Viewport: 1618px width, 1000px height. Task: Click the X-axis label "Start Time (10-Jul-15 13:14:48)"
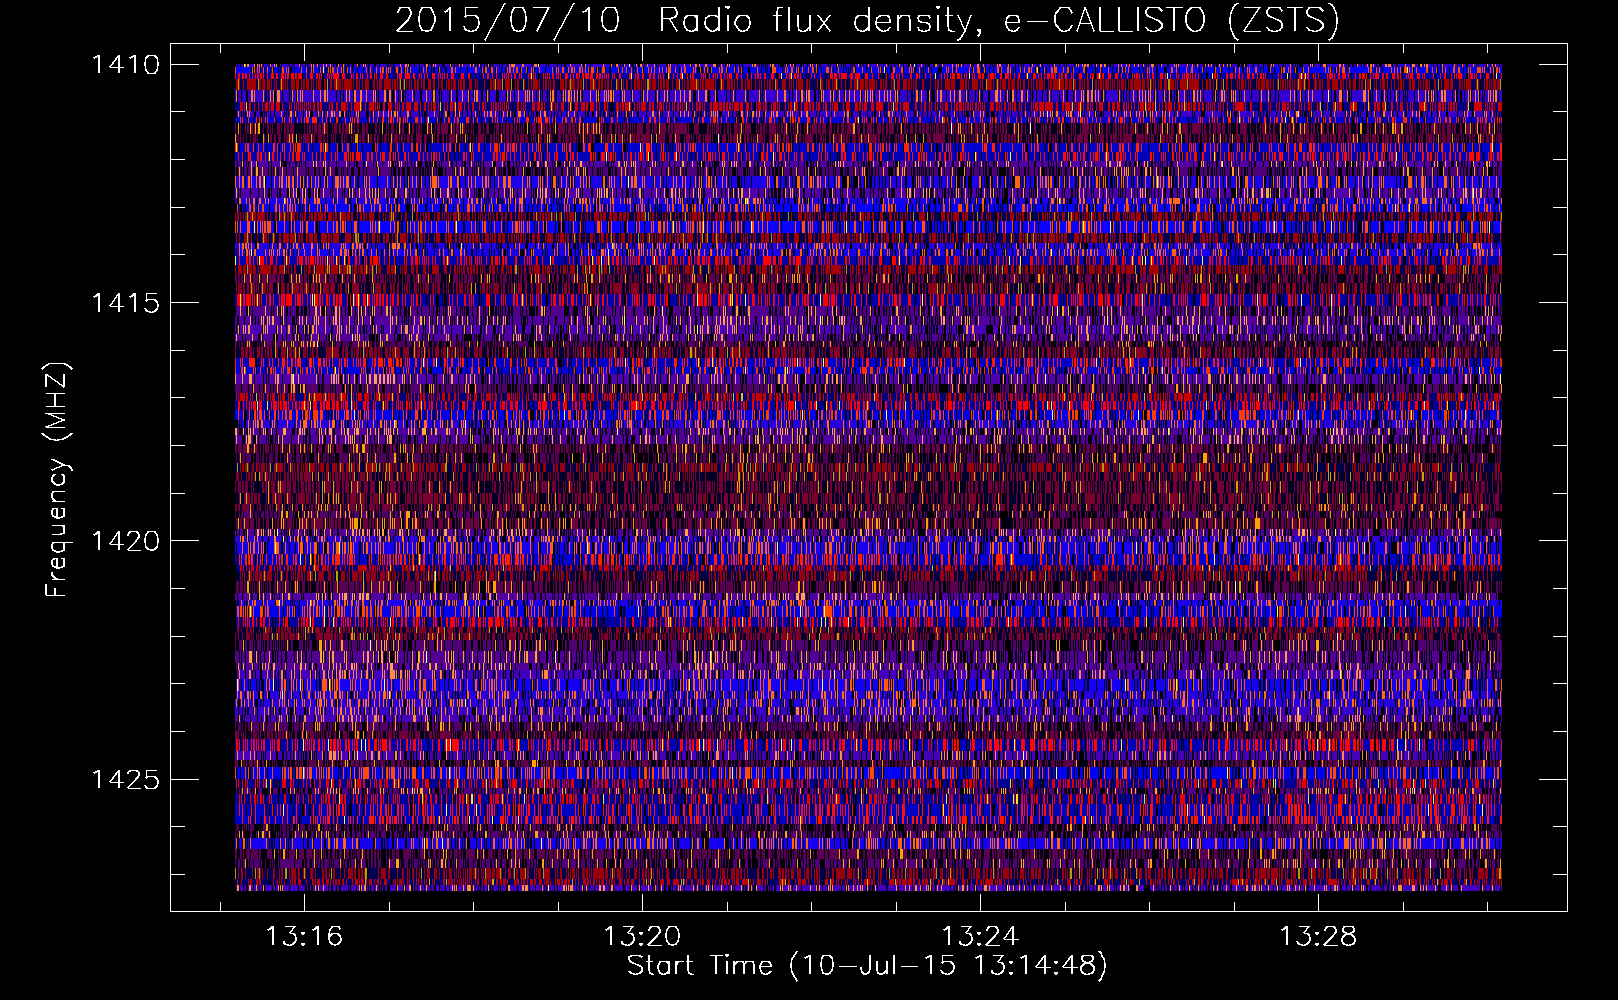tap(867, 966)
